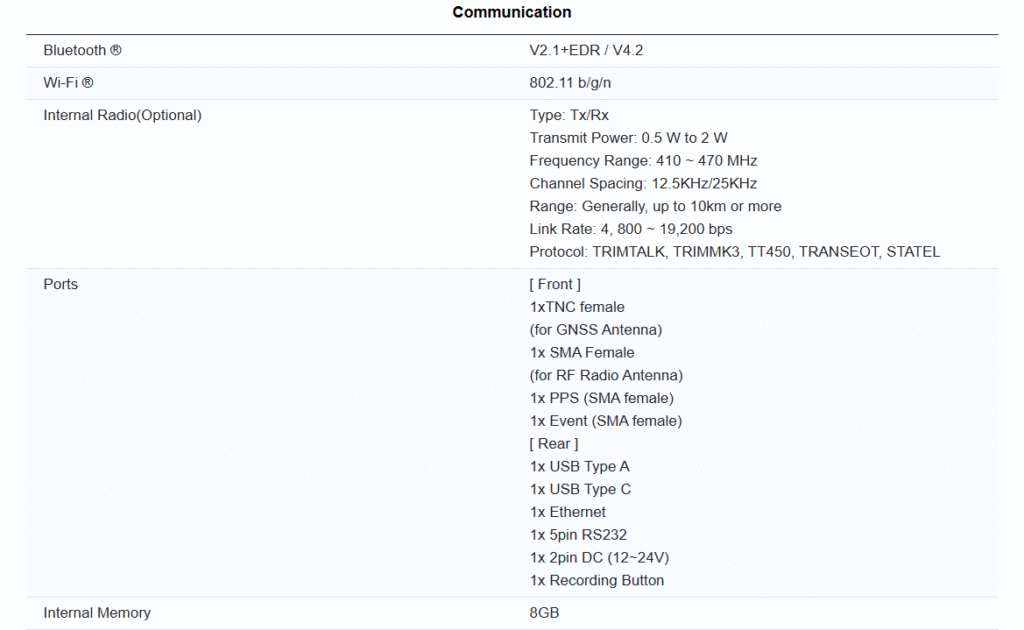Select the Transmit Power line

point(628,138)
